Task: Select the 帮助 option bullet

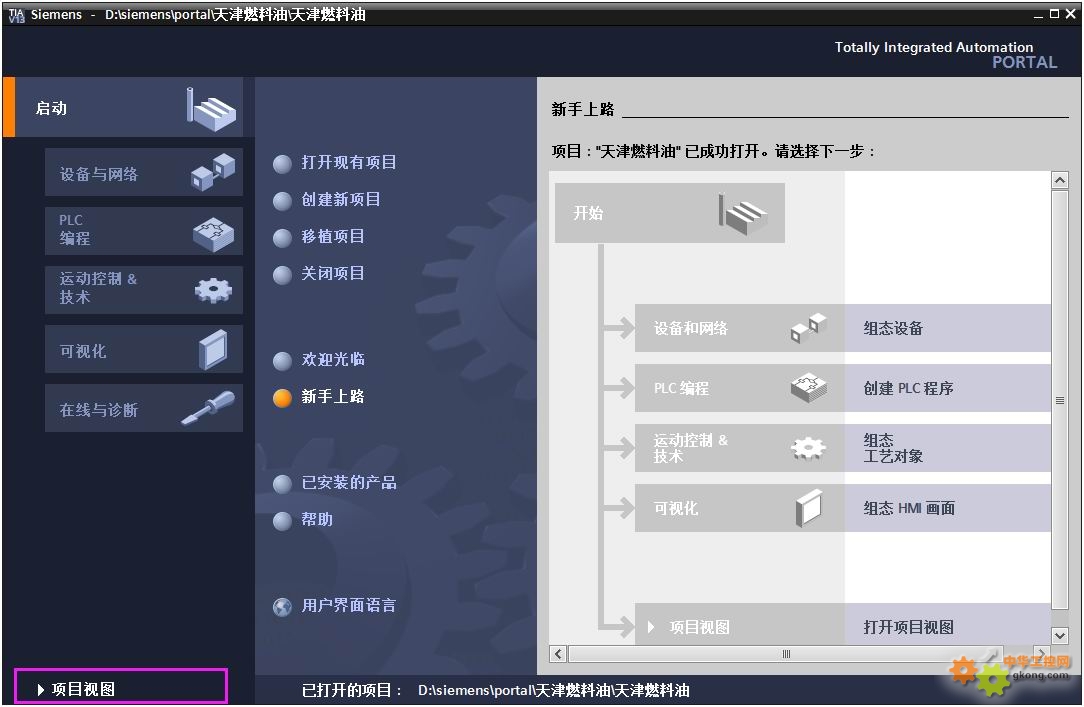Action: (x=282, y=521)
